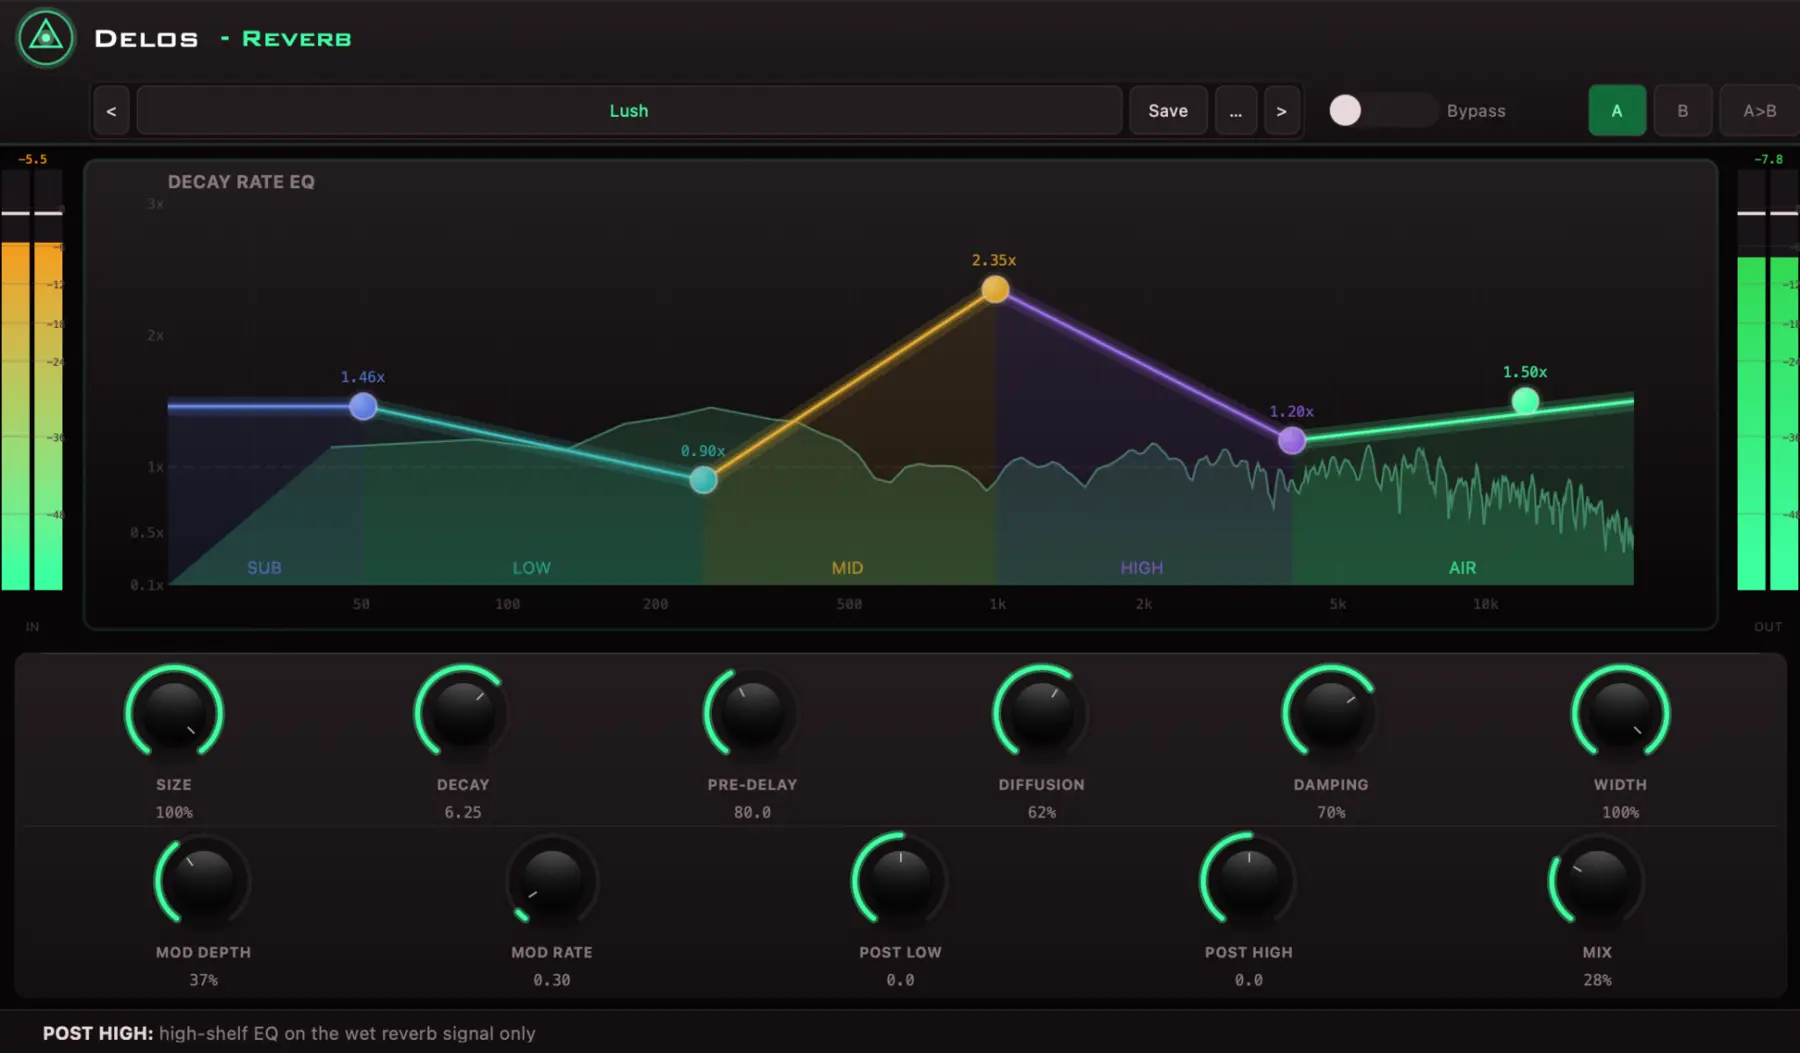Click the MOD RATE knob

pos(552,881)
